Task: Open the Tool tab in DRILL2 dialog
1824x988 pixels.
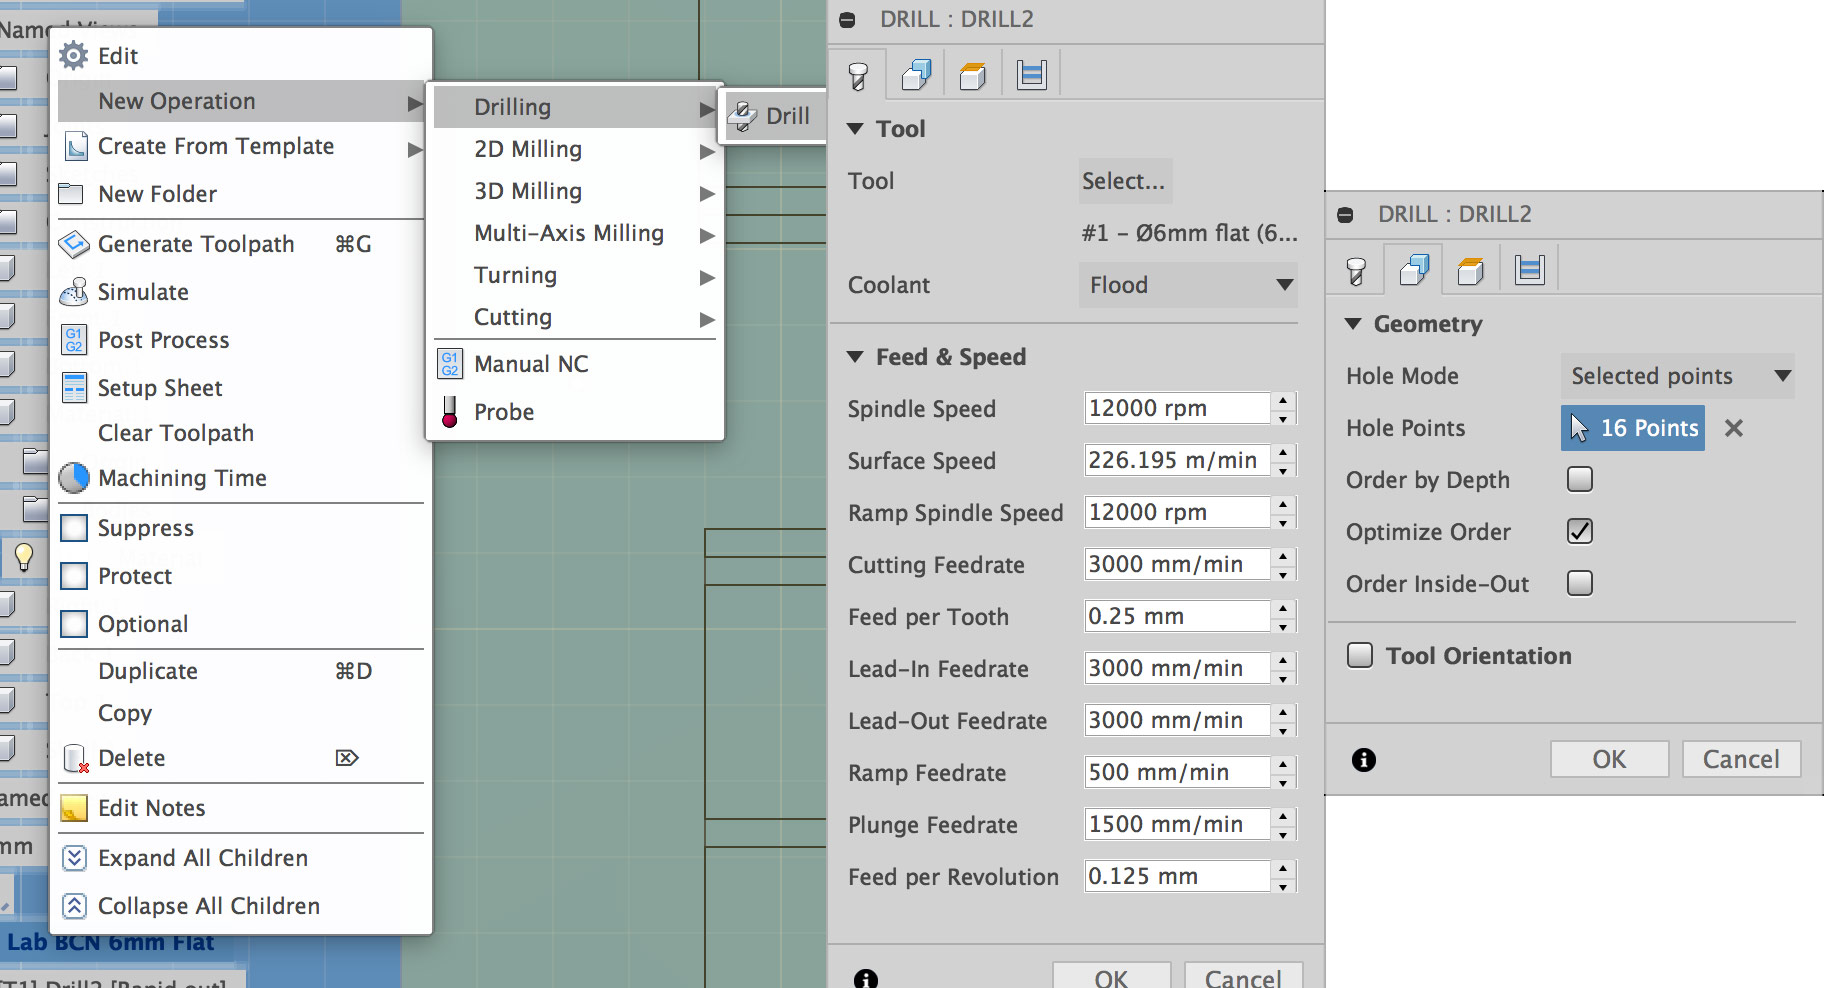Action: 857,72
